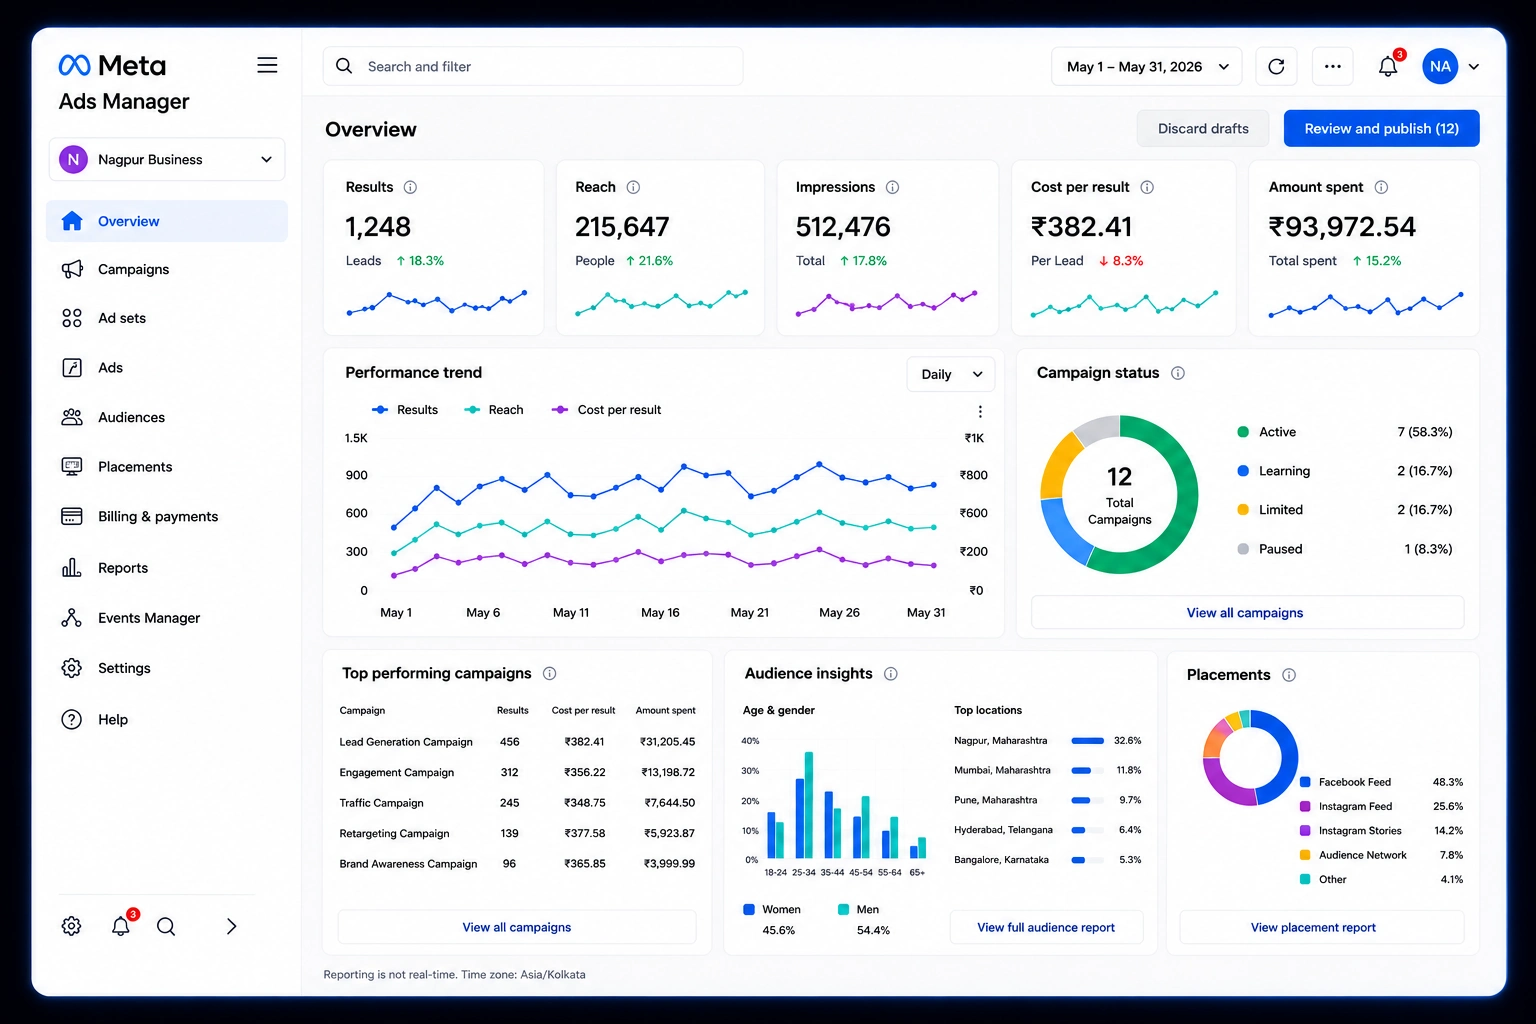Open the Daily interval dropdown
Viewport: 1536px width, 1024px height.
tap(951, 374)
